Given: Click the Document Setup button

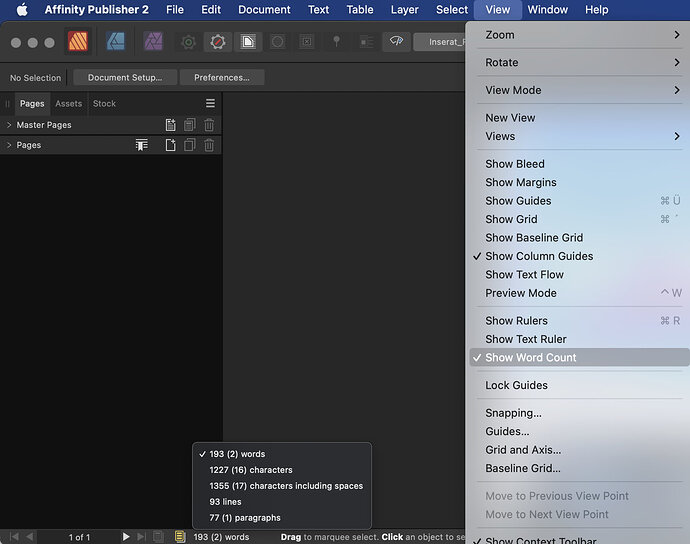Looking at the screenshot, I should (x=124, y=77).
